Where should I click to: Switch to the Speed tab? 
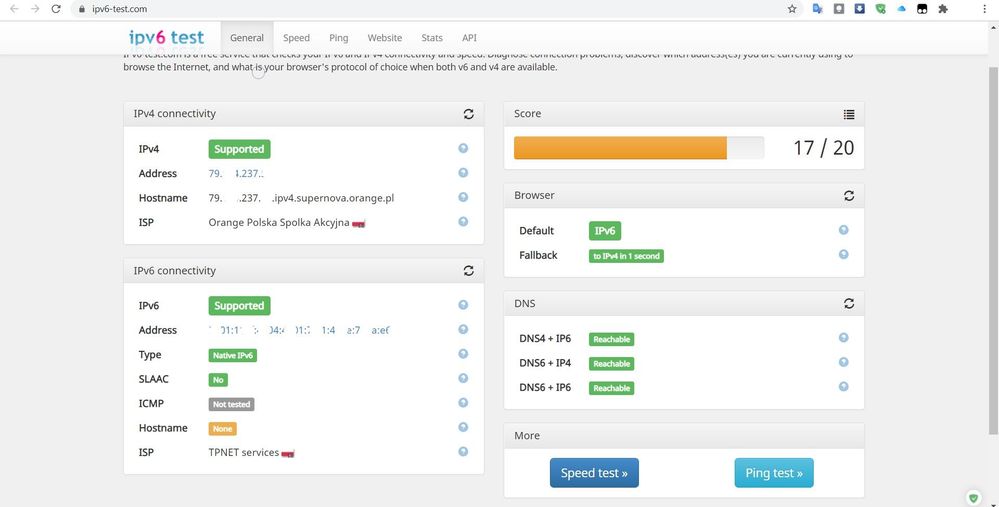tap(296, 38)
